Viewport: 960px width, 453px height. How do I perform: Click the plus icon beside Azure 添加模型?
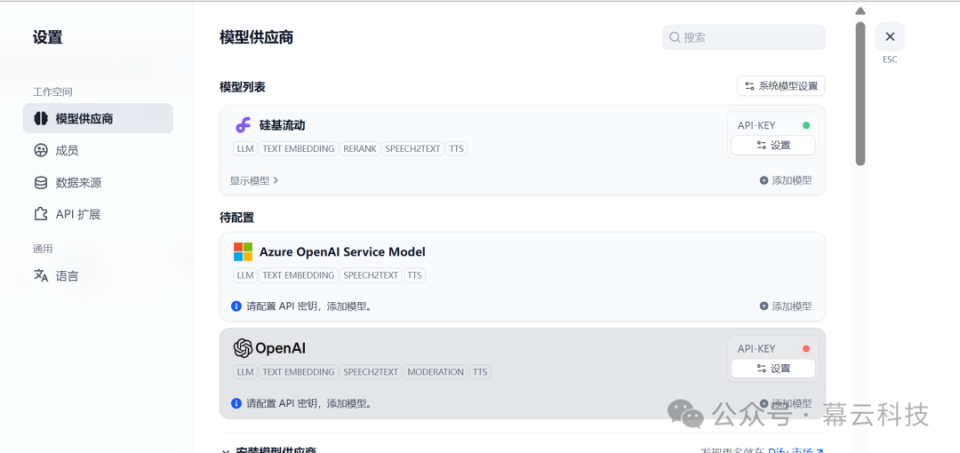point(763,306)
